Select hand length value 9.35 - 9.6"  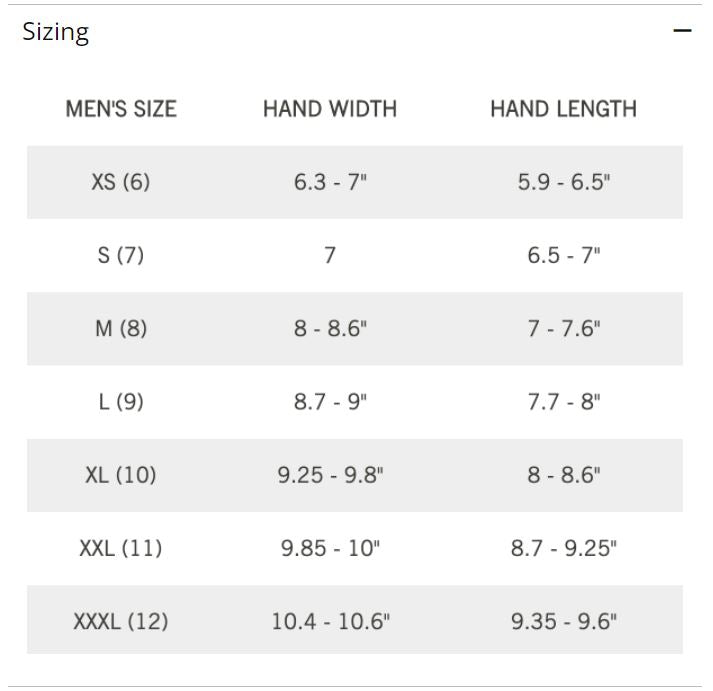[564, 621]
